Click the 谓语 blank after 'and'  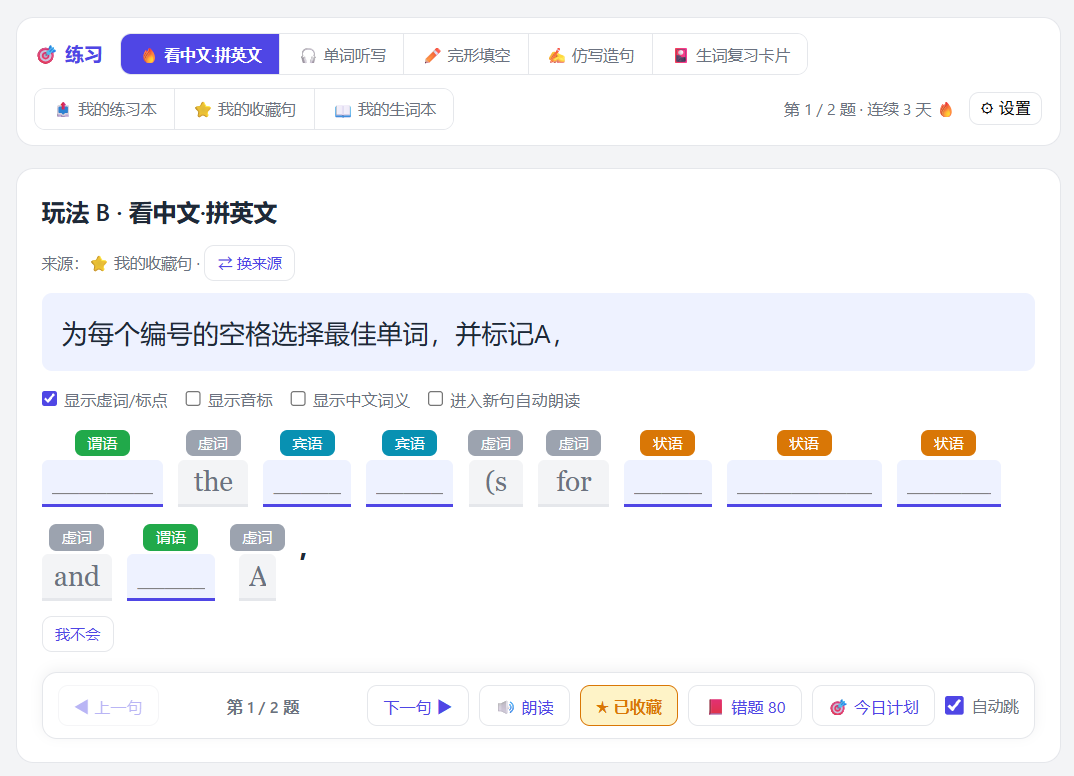[171, 577]
